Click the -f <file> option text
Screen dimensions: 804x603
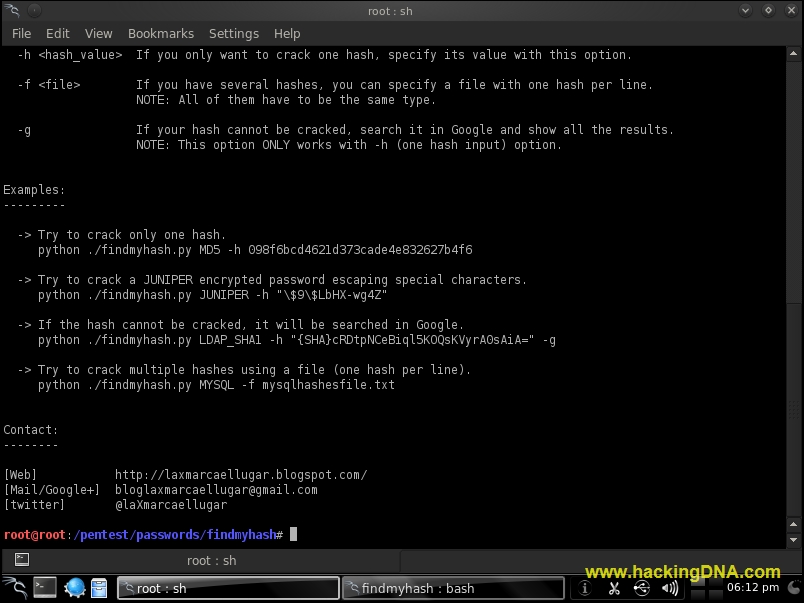[49, 85]
